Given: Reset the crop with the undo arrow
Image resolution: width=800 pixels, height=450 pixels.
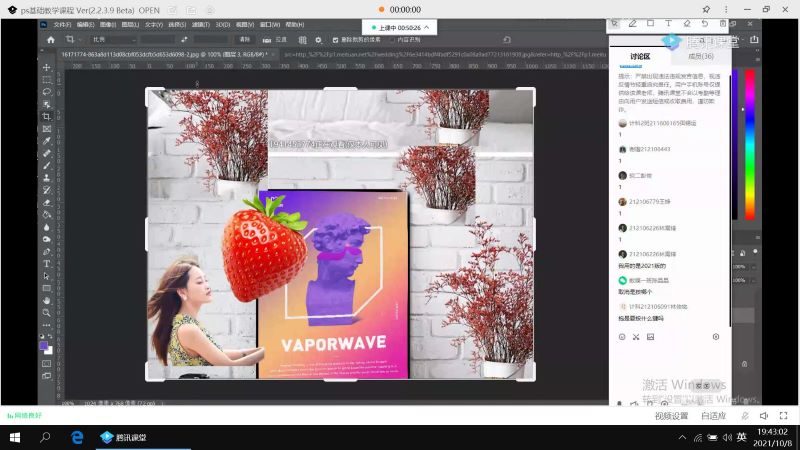Looking at the screenshot, I should point(507,40).
